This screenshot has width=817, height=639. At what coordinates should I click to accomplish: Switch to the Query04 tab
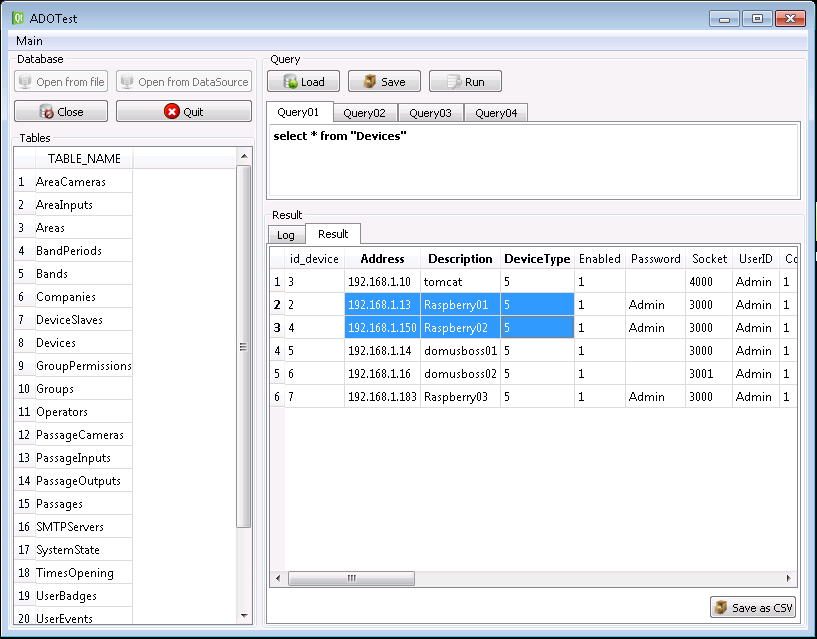[496, 113]
